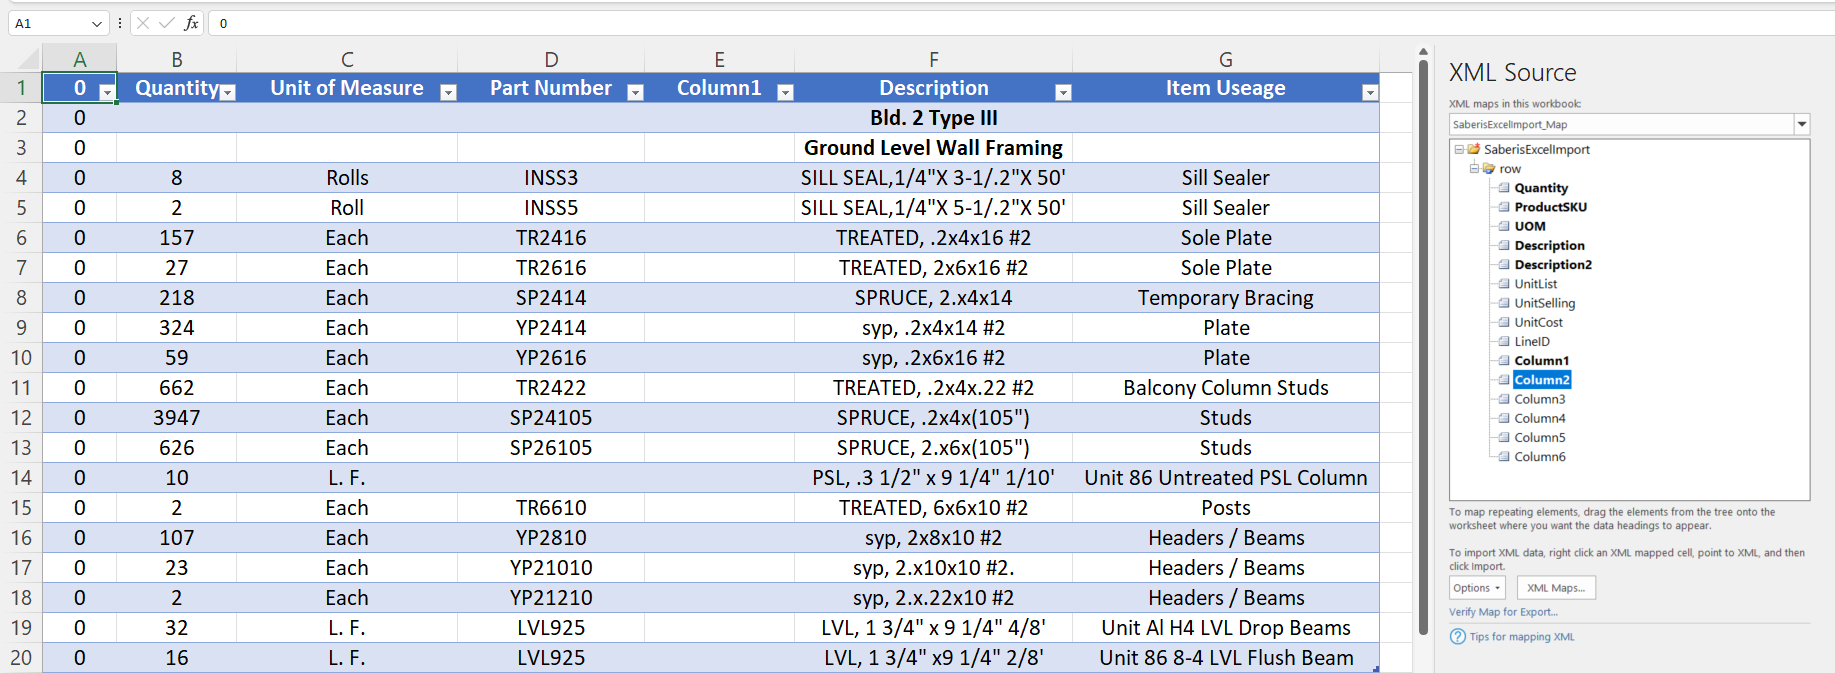Select column G header
The width and height of the screenshot is (1835, 673).
(1225, 60)
